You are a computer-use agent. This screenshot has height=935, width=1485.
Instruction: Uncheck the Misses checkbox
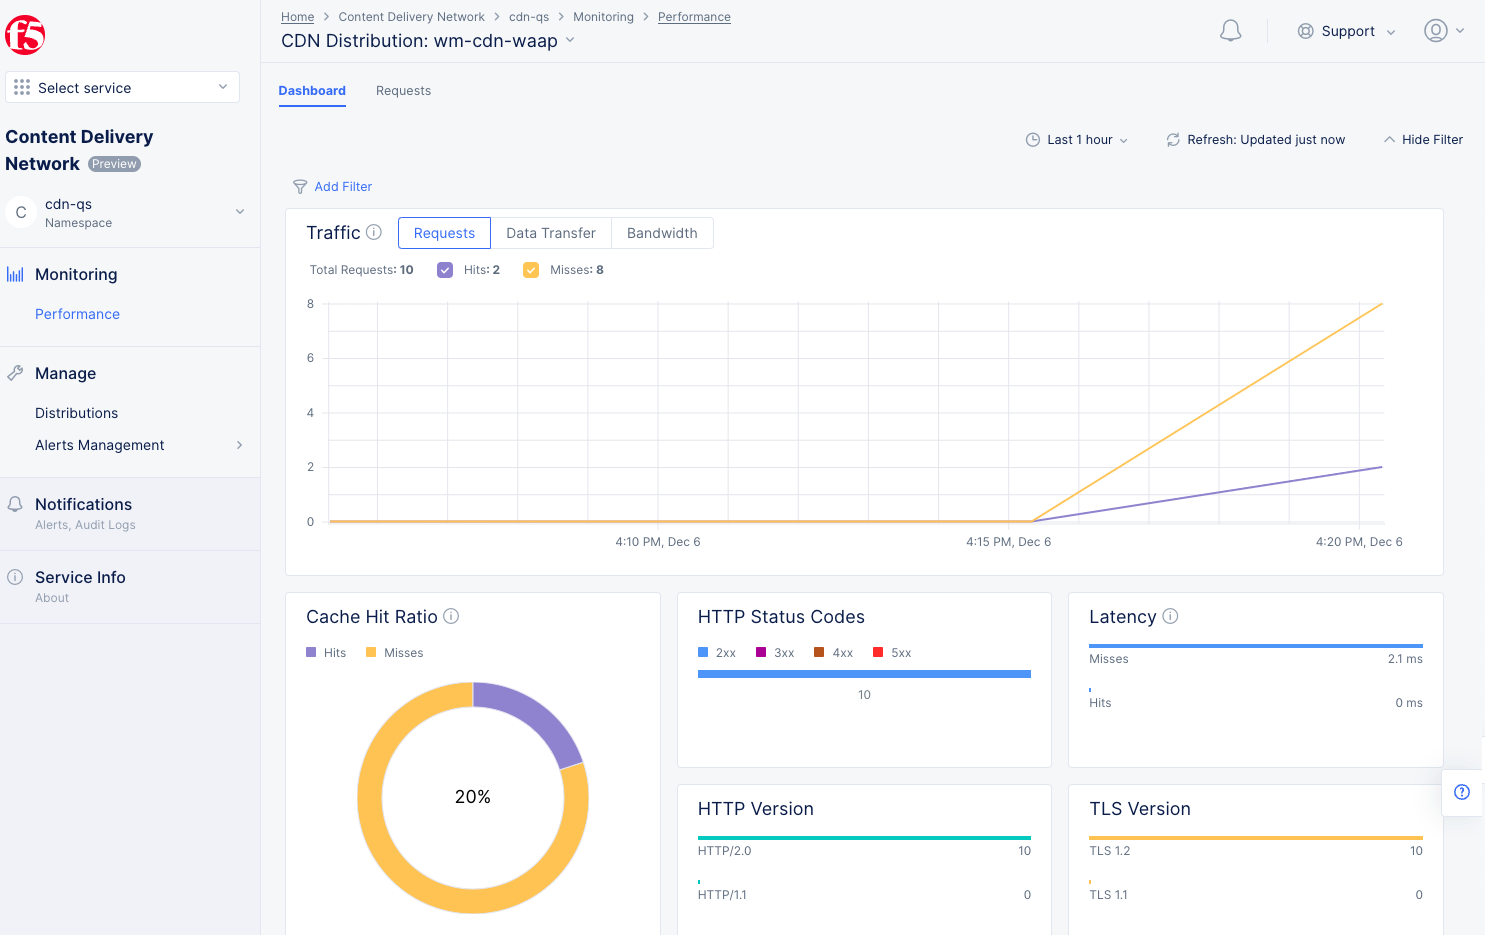pos(530,269)
